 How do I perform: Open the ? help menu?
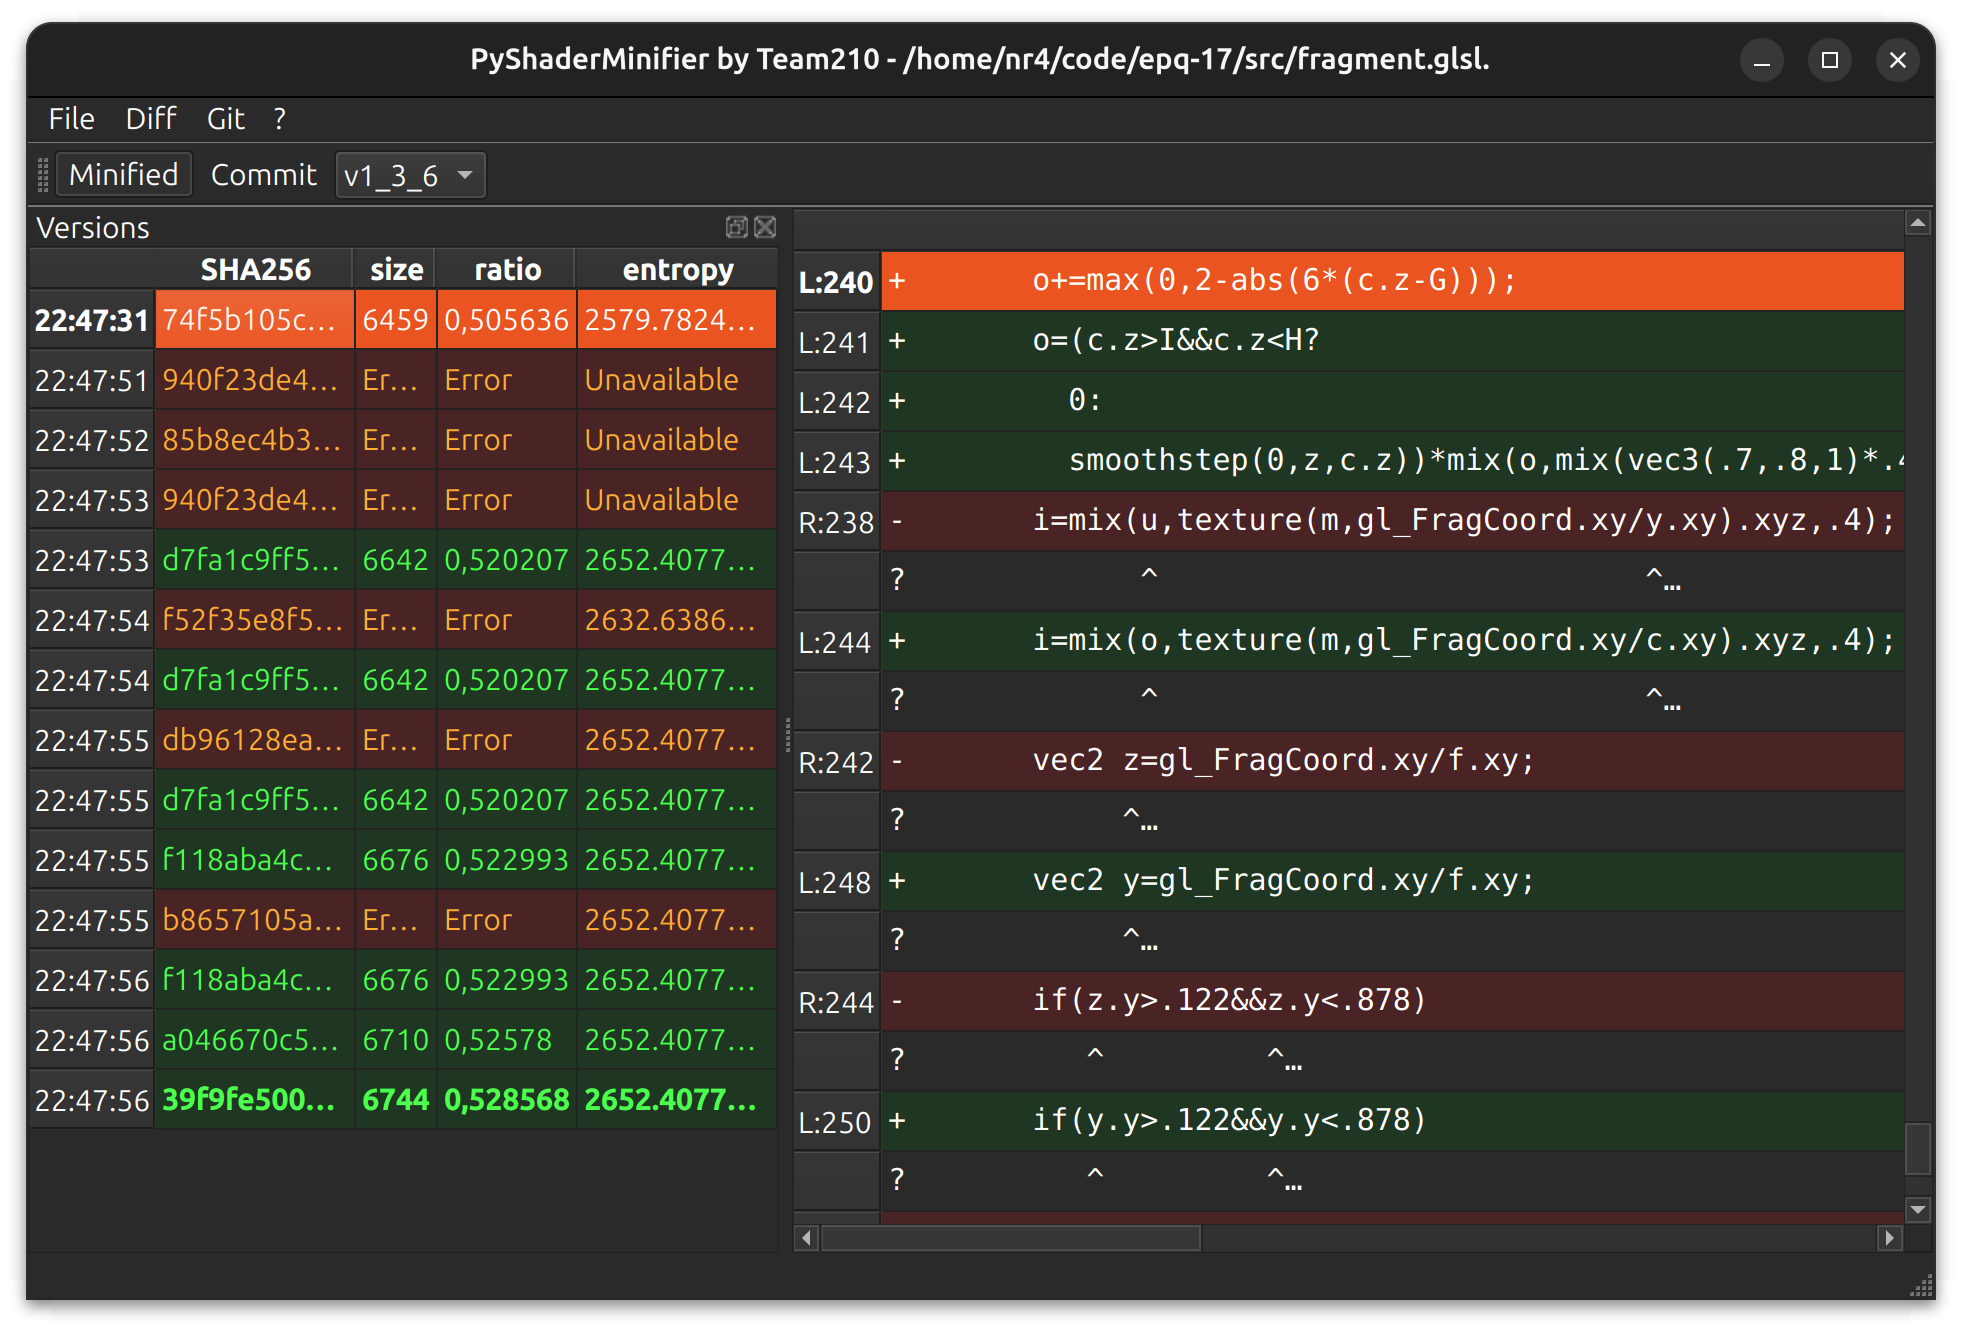pyautogui.click(x=280, y=119)
